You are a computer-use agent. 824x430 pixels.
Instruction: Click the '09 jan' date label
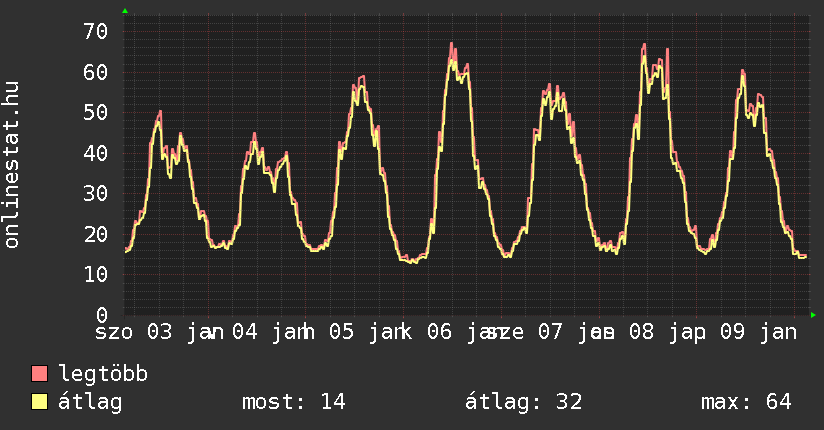coord(759,332)
